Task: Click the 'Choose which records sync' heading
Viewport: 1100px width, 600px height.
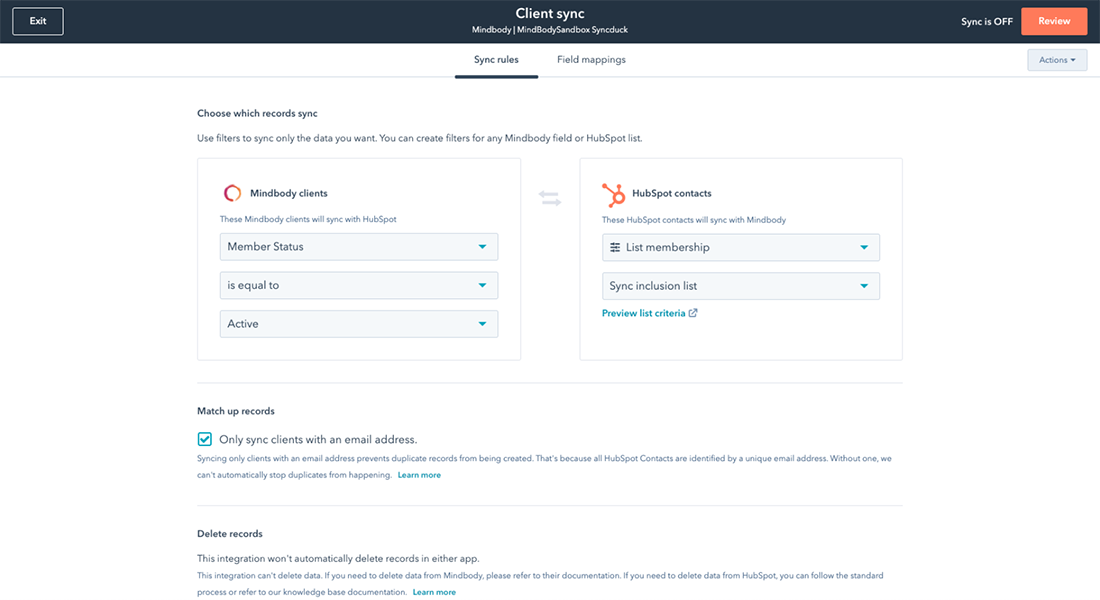Action: click(x=257, y=113)
